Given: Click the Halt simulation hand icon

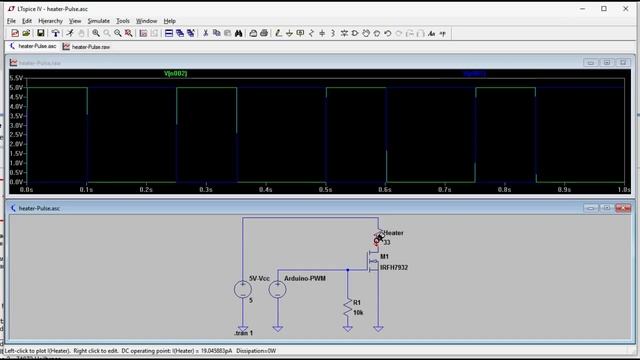Looking at the screenshot, I should [81, 33].
